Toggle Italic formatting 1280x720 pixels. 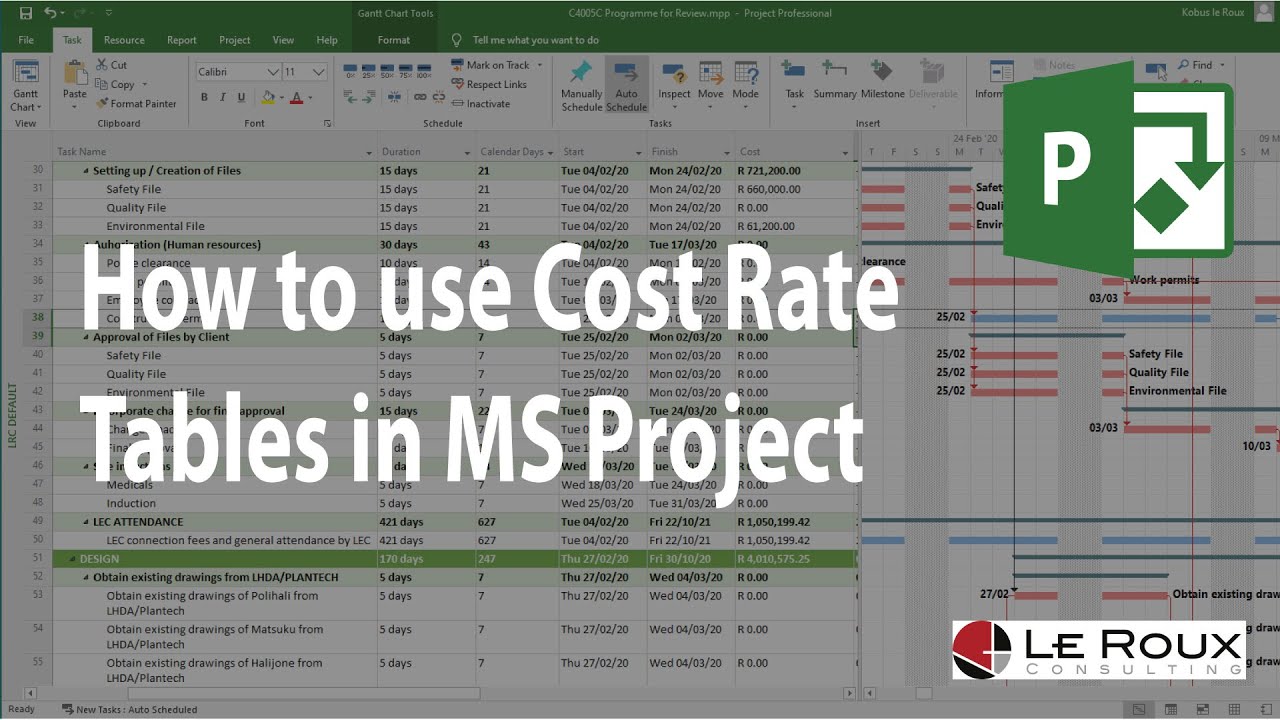point(223,97)
